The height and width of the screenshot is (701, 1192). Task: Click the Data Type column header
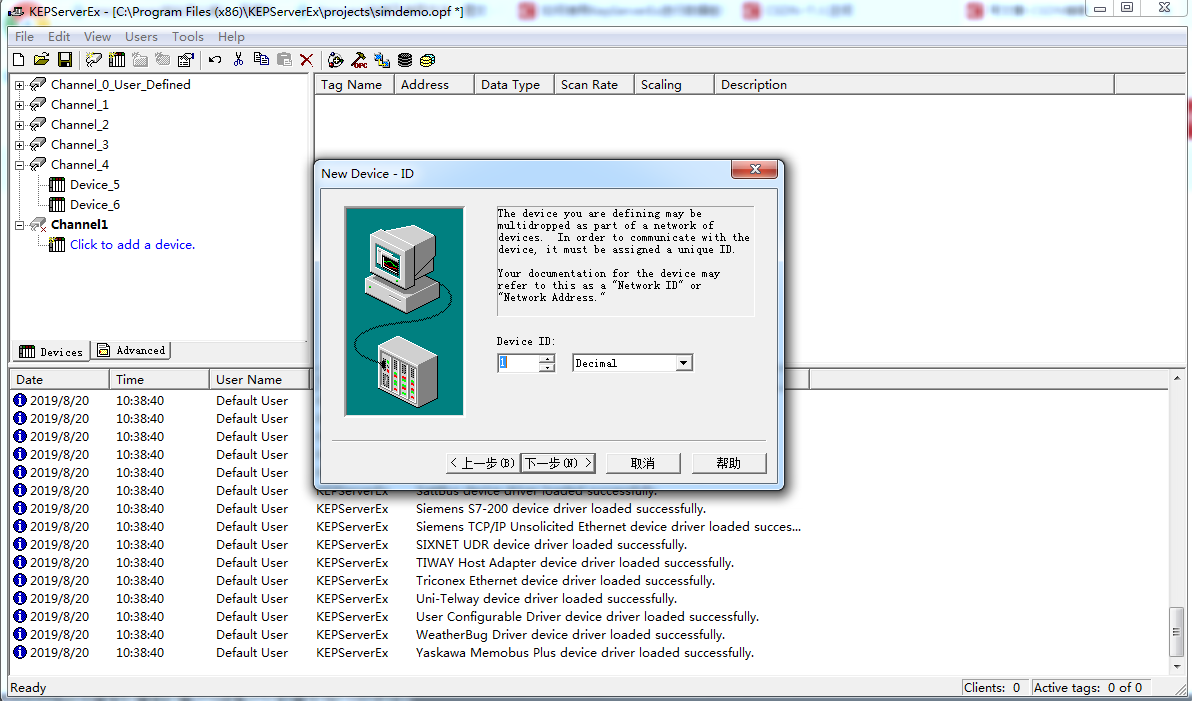pyautogui.click(x=514, y=84)
